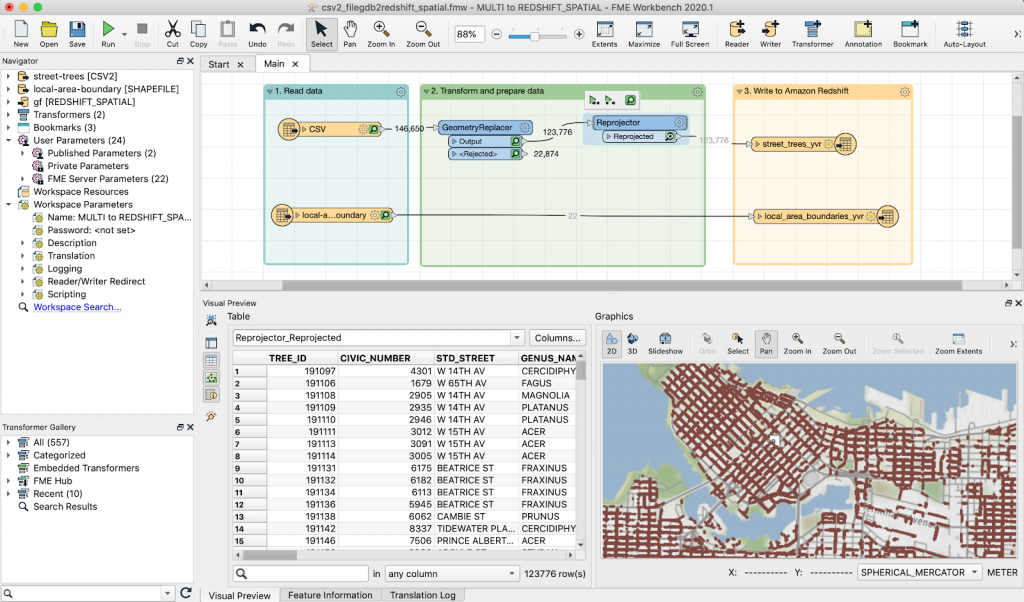Screen dimensions: 1024x602
Task: Choose the Pan hand tool in the main toolbar
Action: [350, 34]
